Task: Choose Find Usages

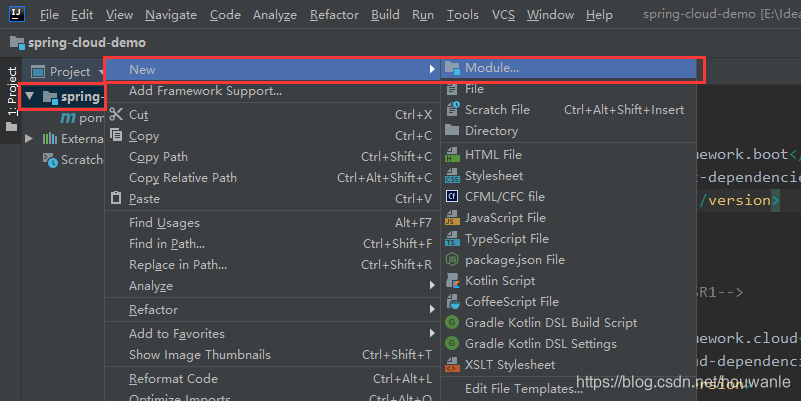Action: pos(273,223)
